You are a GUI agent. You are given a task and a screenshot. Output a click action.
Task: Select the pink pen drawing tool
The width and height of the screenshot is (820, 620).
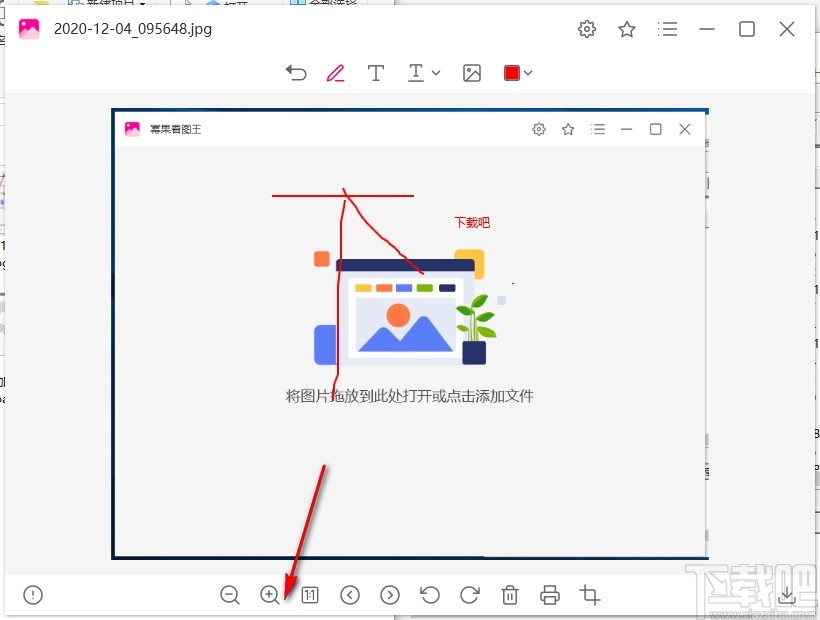point(335,73)
